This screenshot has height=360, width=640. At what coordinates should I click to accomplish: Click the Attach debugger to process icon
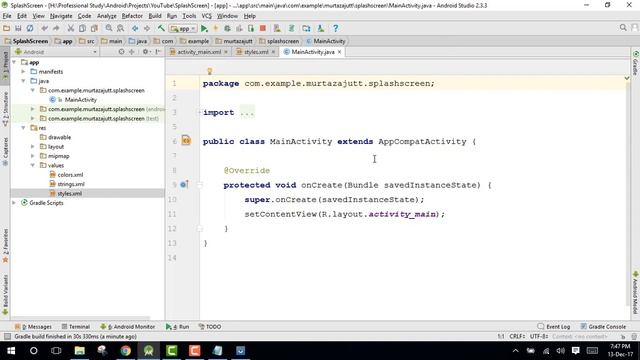[251, 28]
